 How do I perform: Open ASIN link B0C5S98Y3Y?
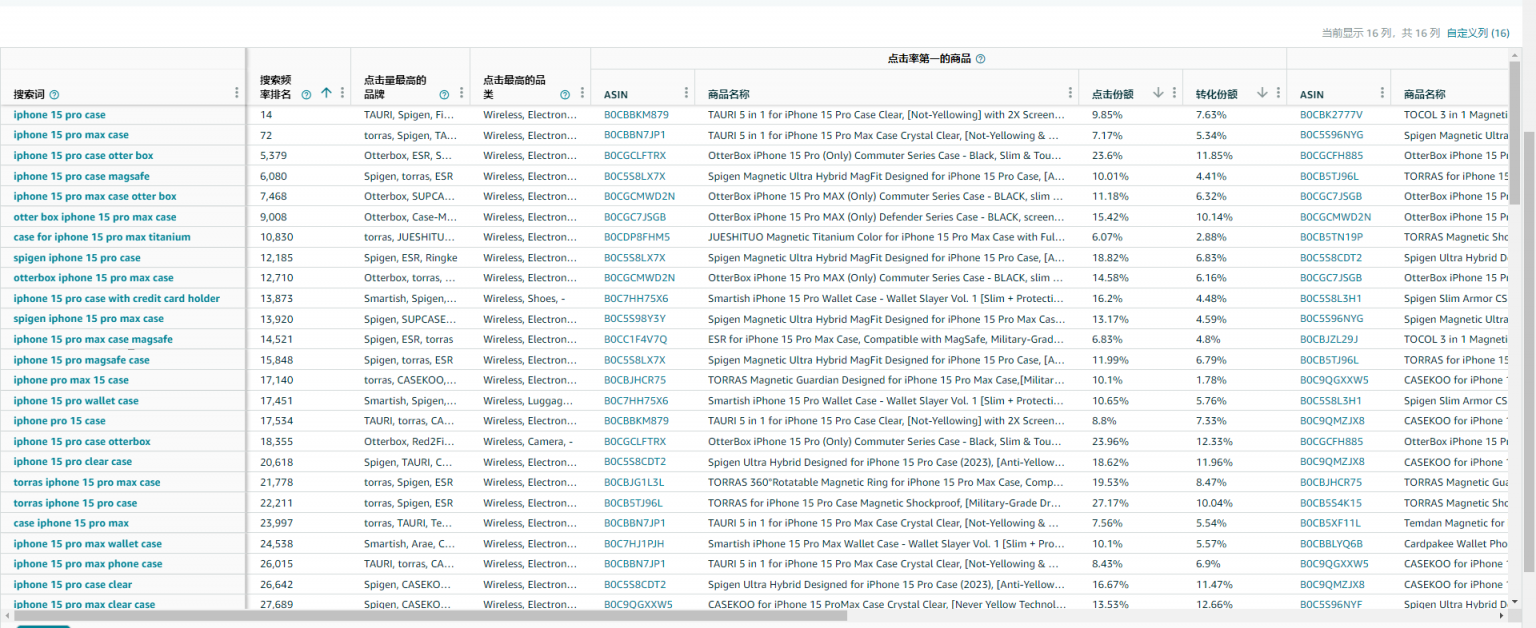(x=635, y=319)
